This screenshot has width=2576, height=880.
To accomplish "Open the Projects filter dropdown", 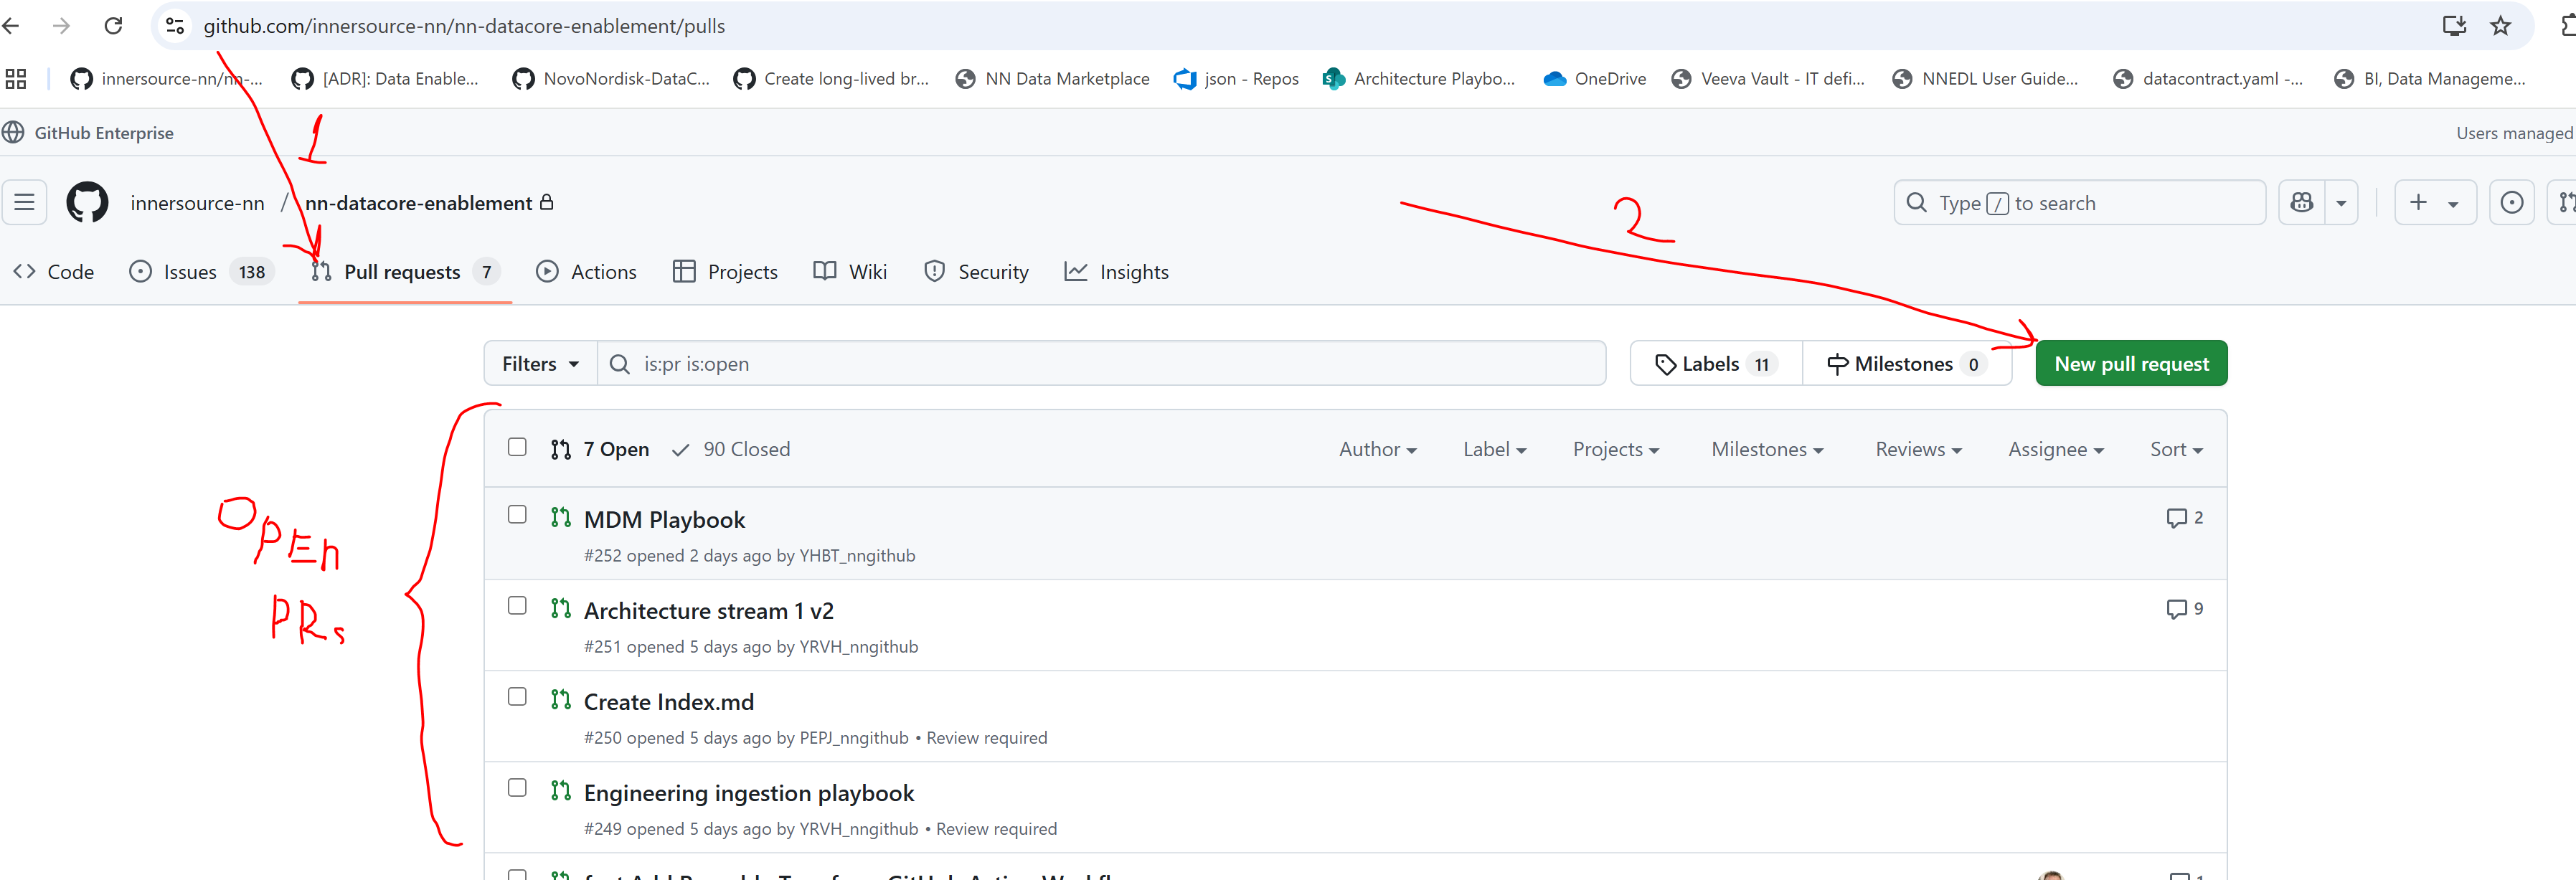I will tap(1615, 450).
